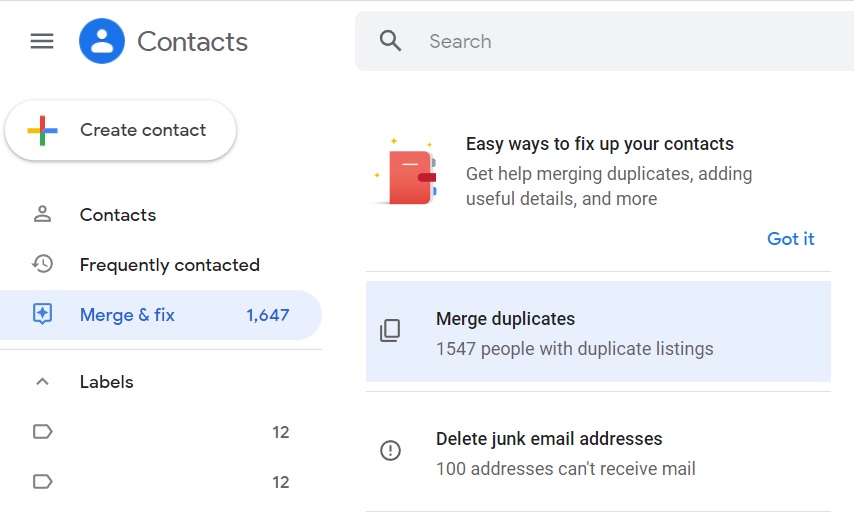Select Merge & fix sidebar item
The image size is (854, 516).
point(127,315)
